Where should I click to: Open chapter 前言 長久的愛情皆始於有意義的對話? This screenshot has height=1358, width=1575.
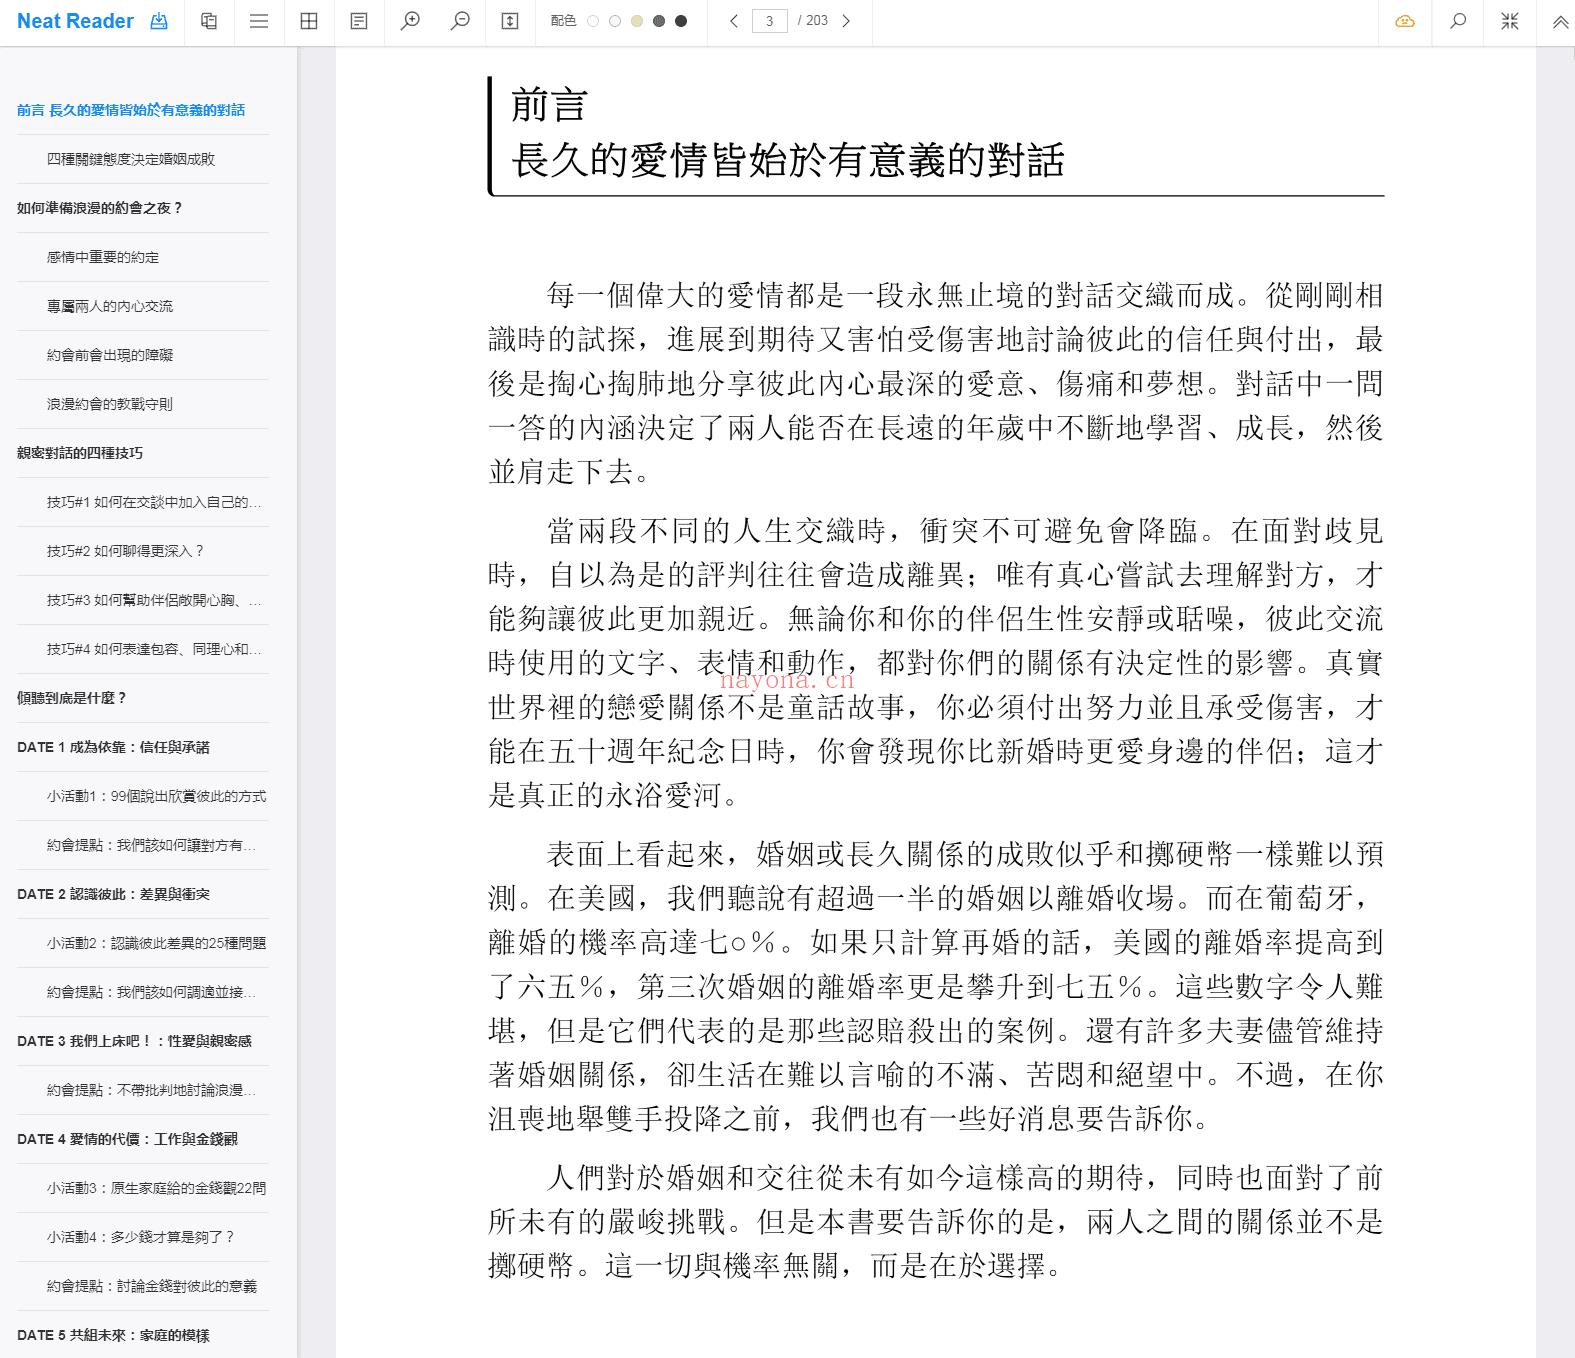pyautogui.click(x=131, y=110)
